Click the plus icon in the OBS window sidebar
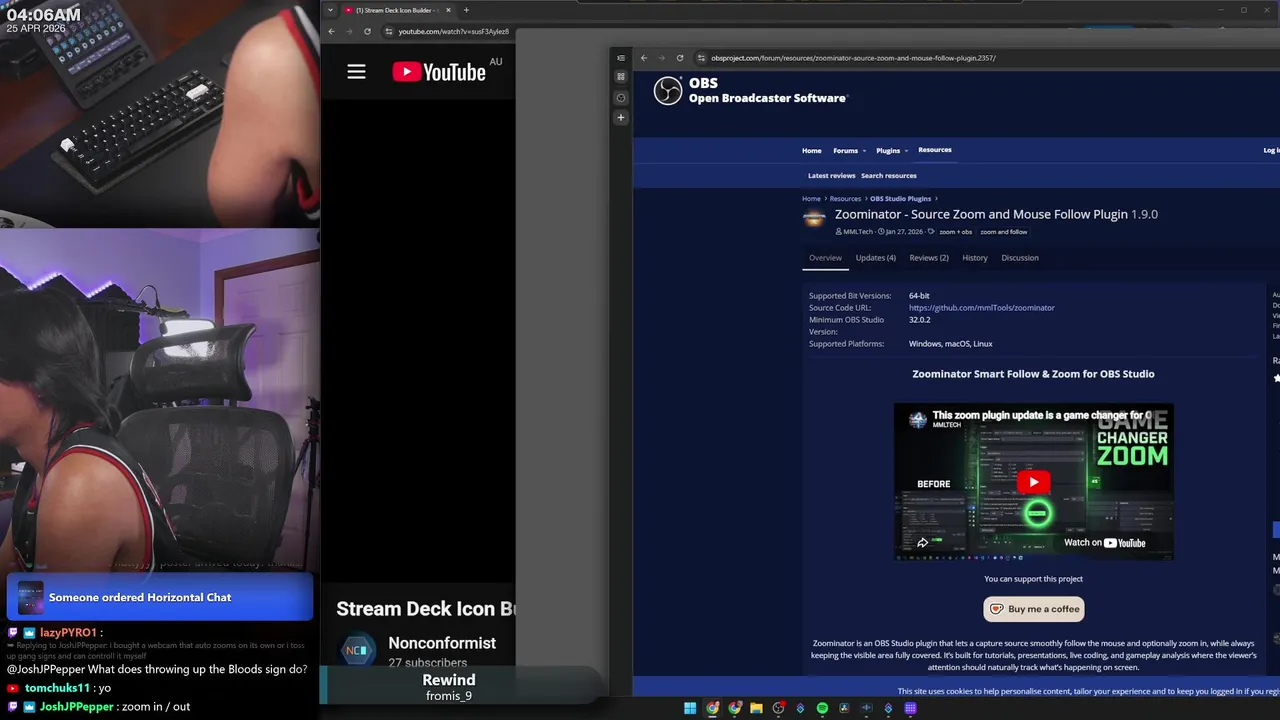Viewport: 1280px width, 720px height. [x=621, y=117]
